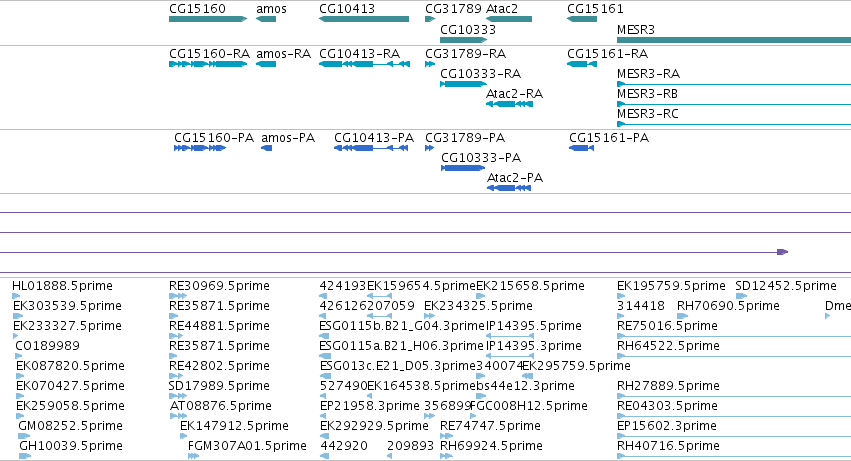Click EST EK087820.5prime
This screenshot has width=851, height=461.
coord(71,366)
